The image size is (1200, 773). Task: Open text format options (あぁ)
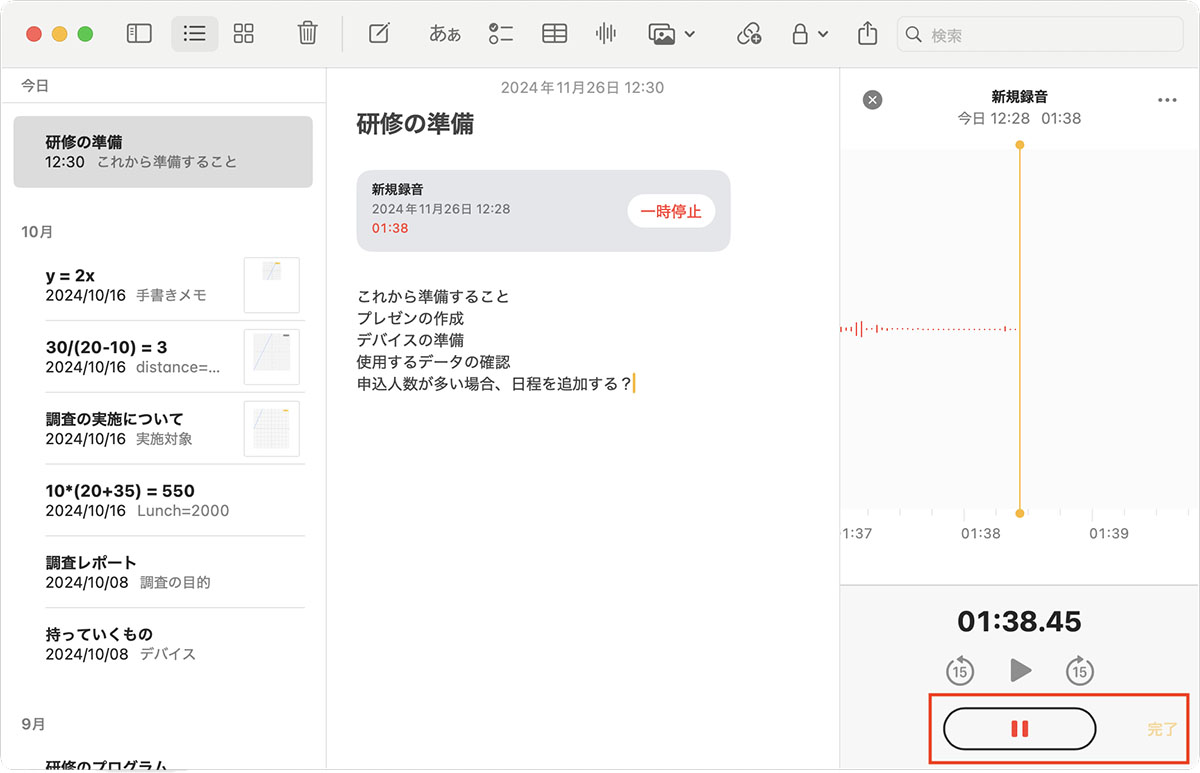(x=445, y=34)
